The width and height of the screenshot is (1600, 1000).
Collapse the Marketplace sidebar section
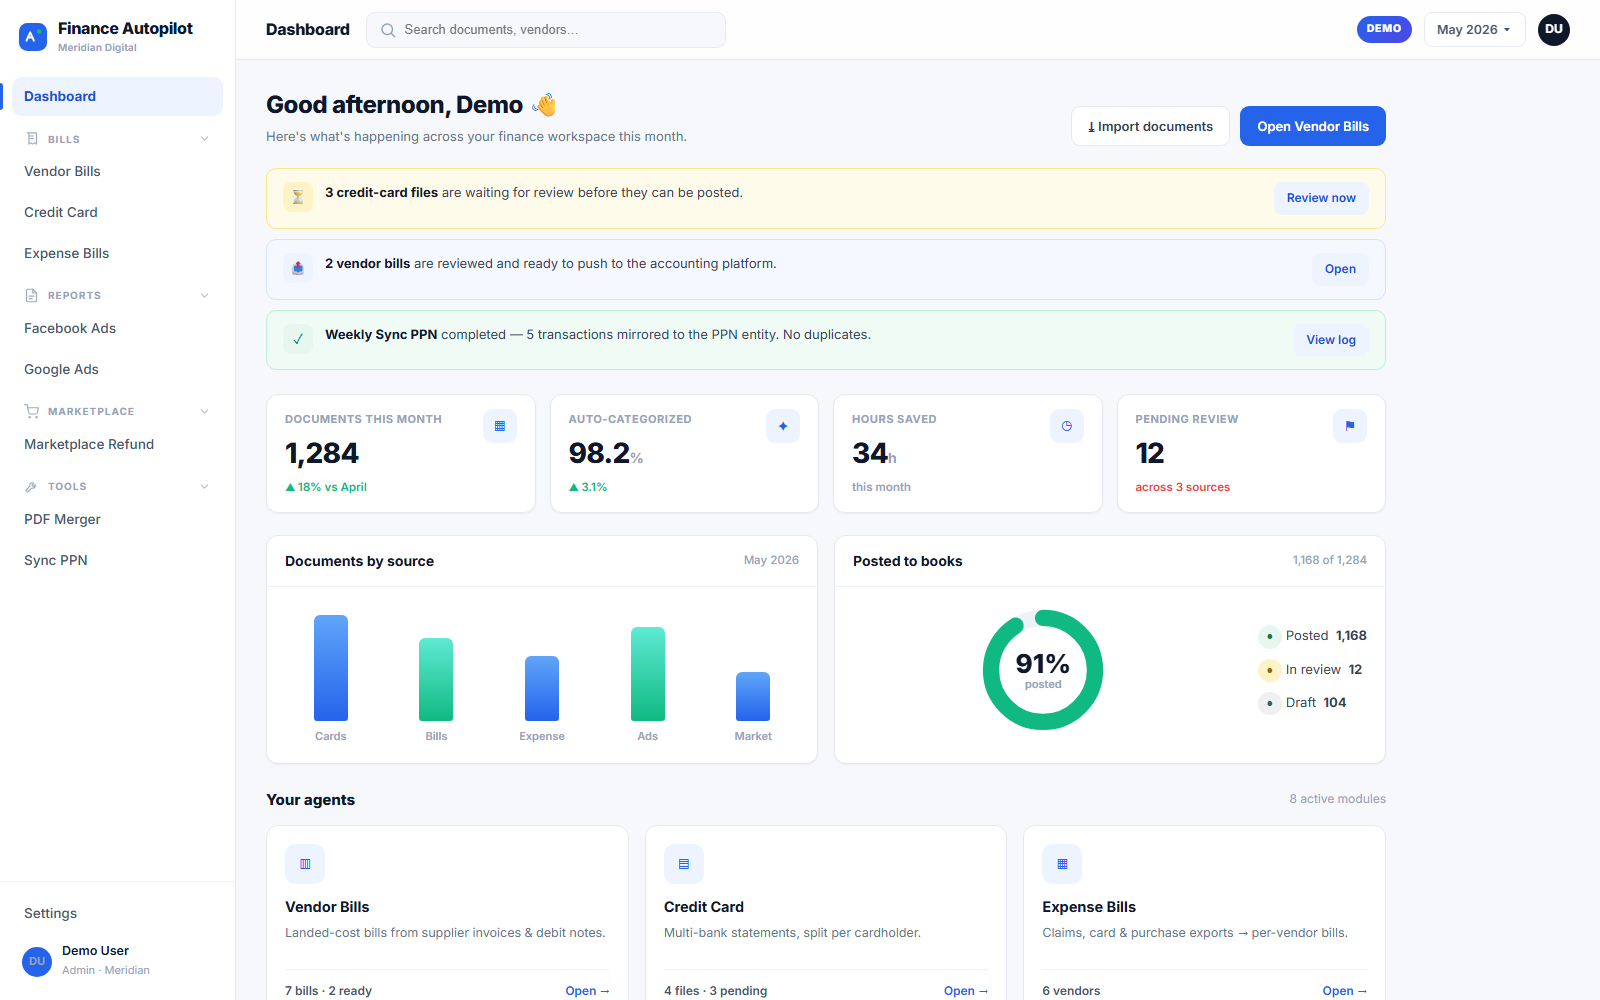(204, 411)
